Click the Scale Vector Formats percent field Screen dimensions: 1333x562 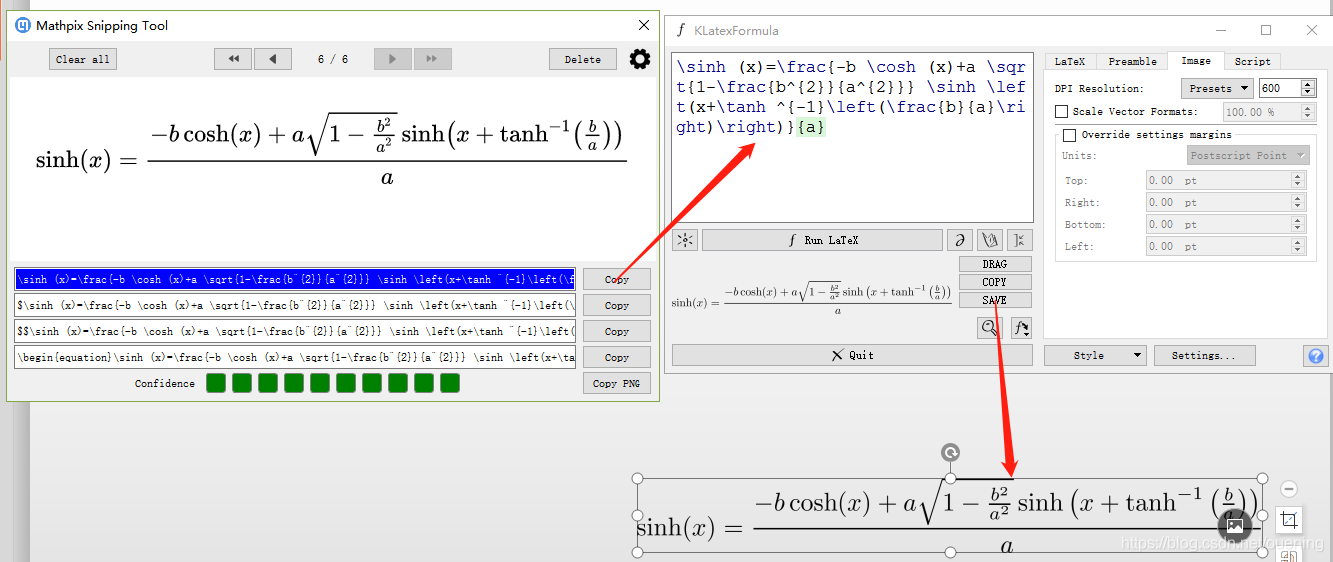1268,112
